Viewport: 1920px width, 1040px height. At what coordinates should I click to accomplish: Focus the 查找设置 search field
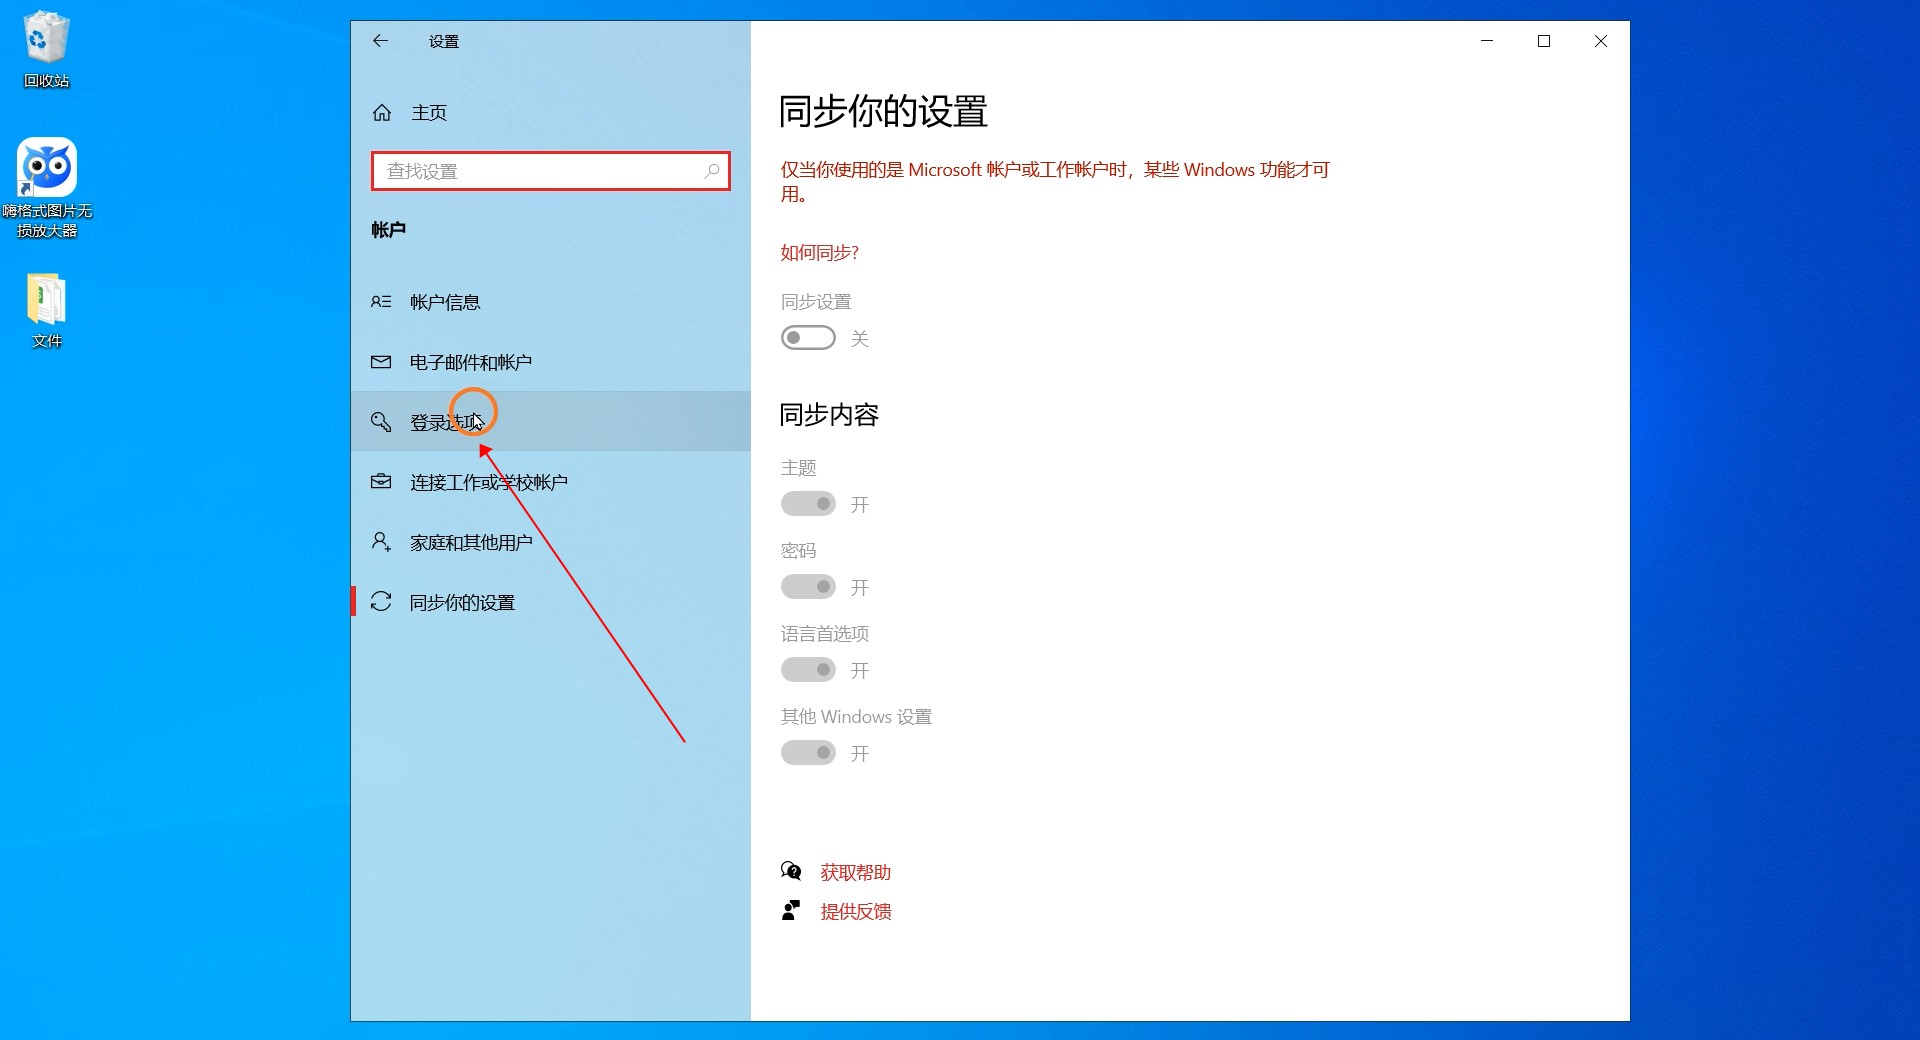540,171
